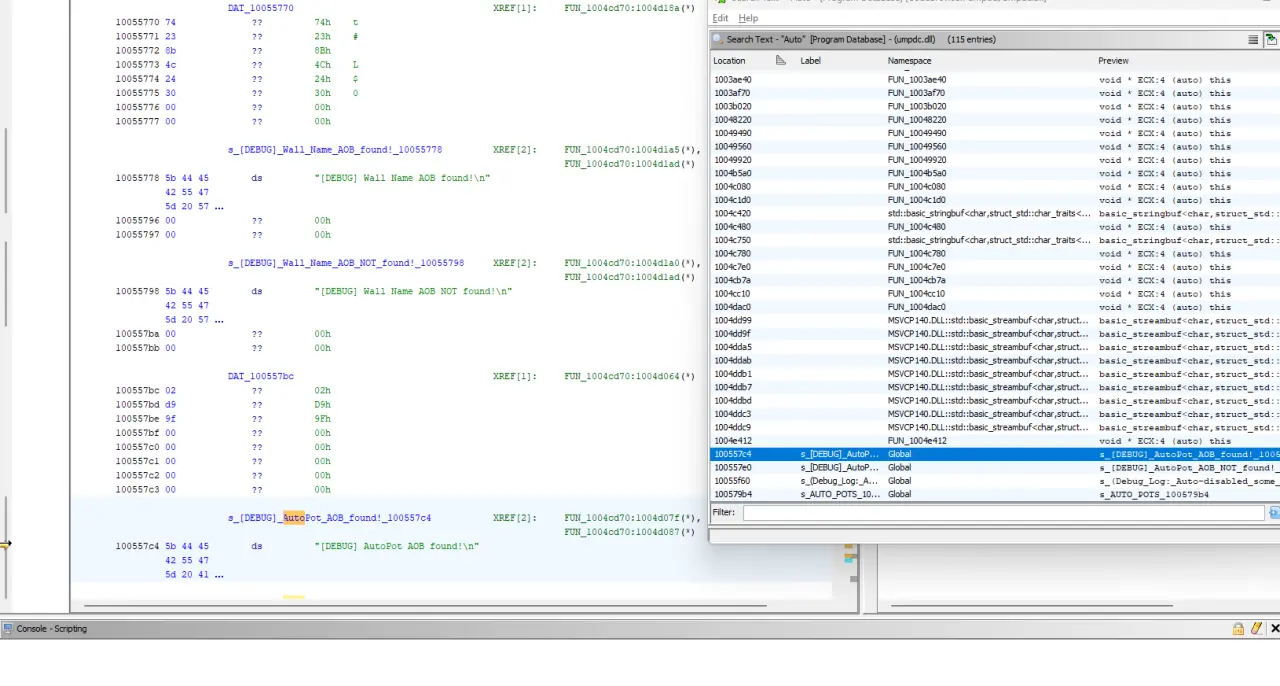Close the Console - Scripting panel

coord(1274,629)
